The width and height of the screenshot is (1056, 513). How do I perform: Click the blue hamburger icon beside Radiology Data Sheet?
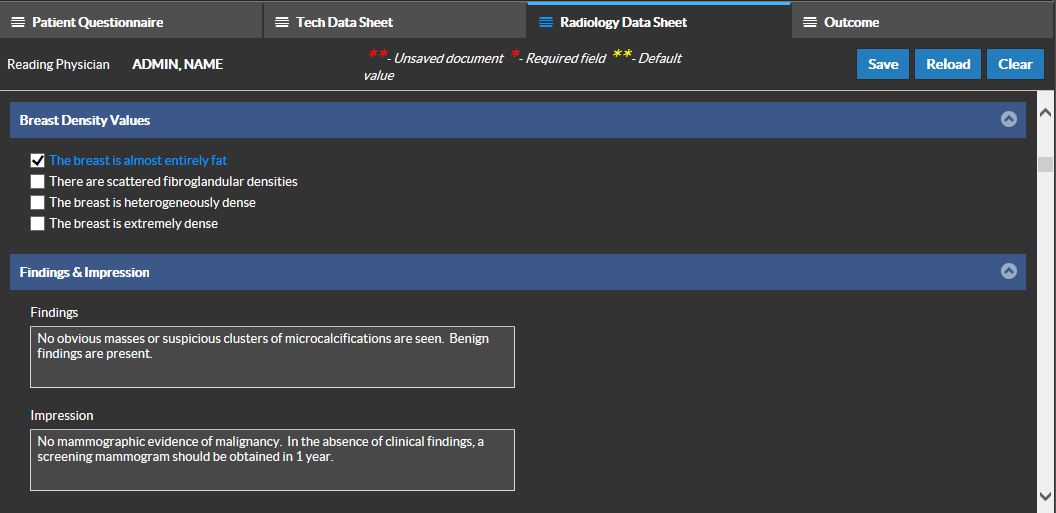click(546, 22)
